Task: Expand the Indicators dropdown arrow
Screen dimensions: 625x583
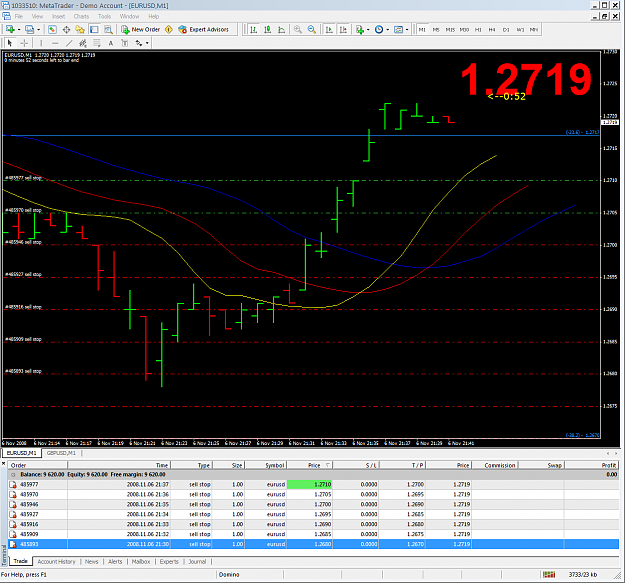Action: click(x=368, y=30)
